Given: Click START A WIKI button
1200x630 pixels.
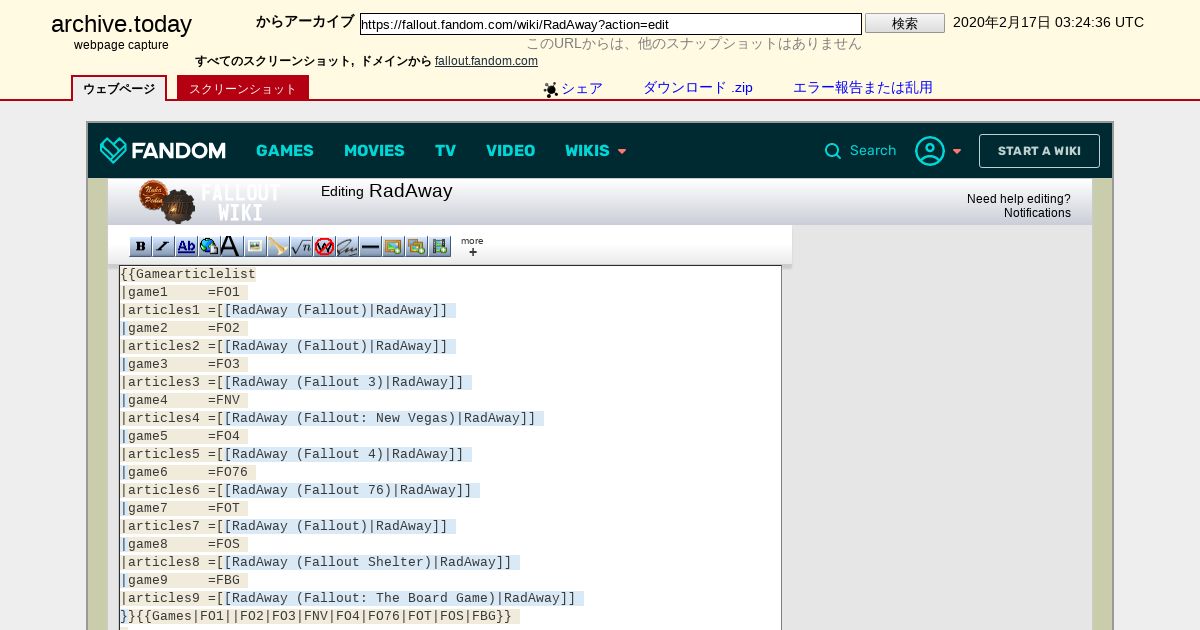Looking at the screenshot, I should [1039, 151].
